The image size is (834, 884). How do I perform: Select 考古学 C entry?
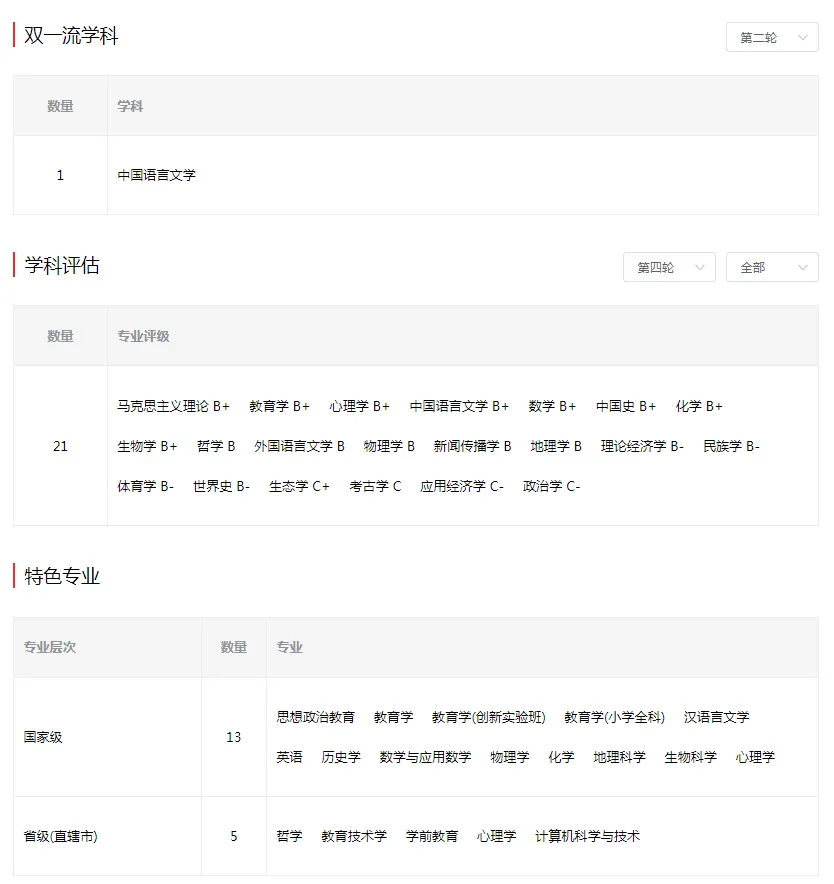tap(375, 487)
